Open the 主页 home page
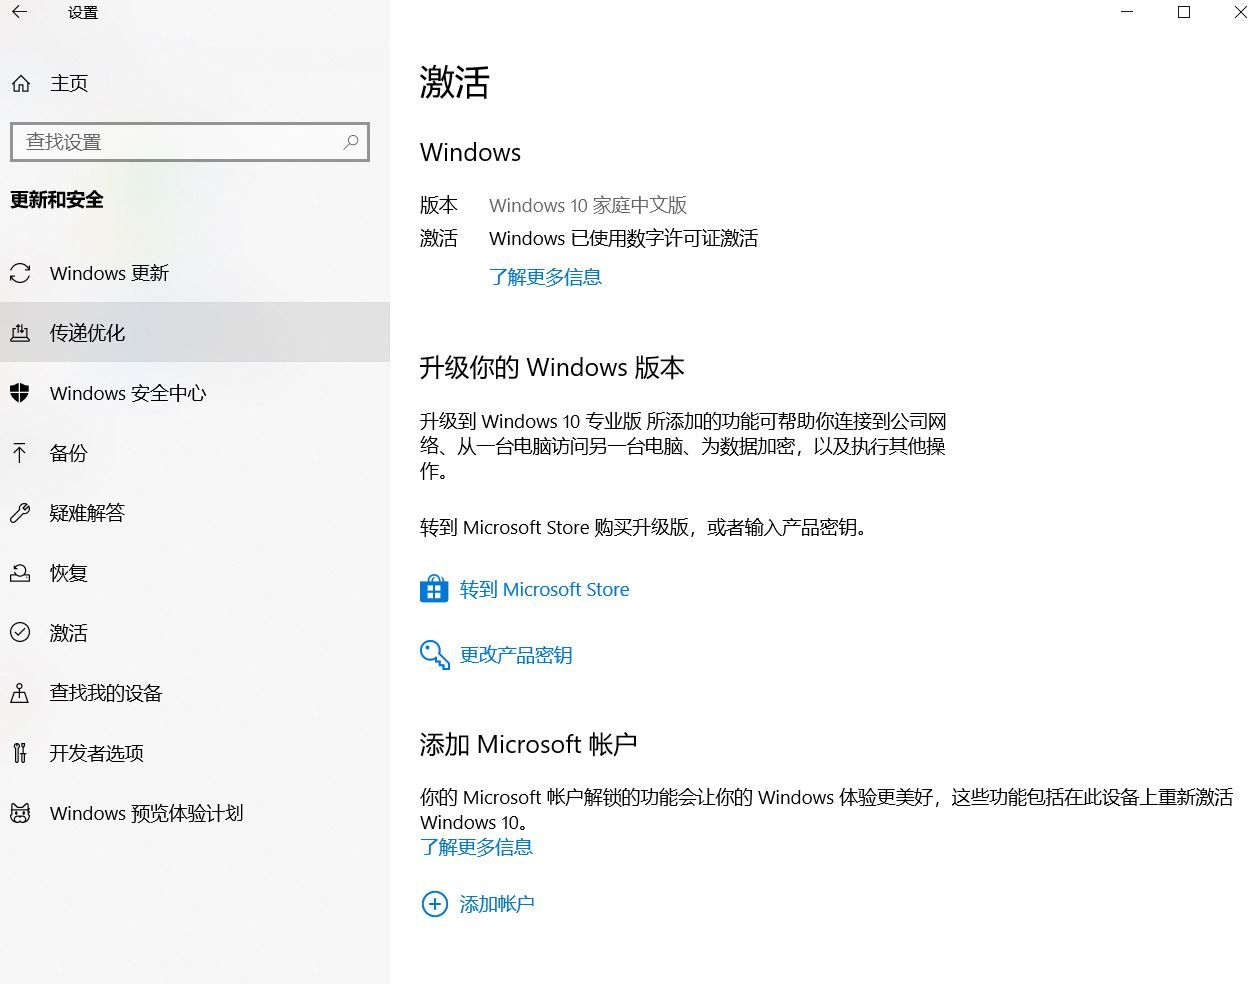The image size is (1257, 984). click(x=195, y=84)
